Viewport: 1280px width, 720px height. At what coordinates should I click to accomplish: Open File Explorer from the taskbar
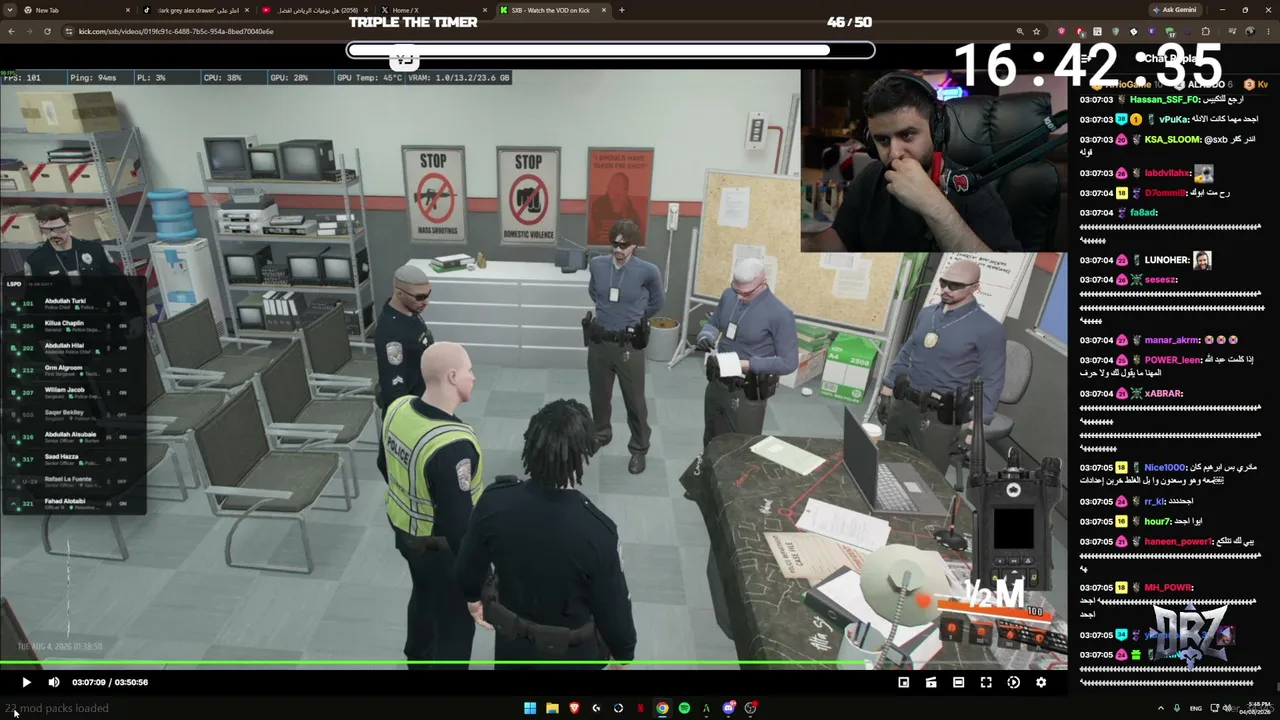pos(552,708)
